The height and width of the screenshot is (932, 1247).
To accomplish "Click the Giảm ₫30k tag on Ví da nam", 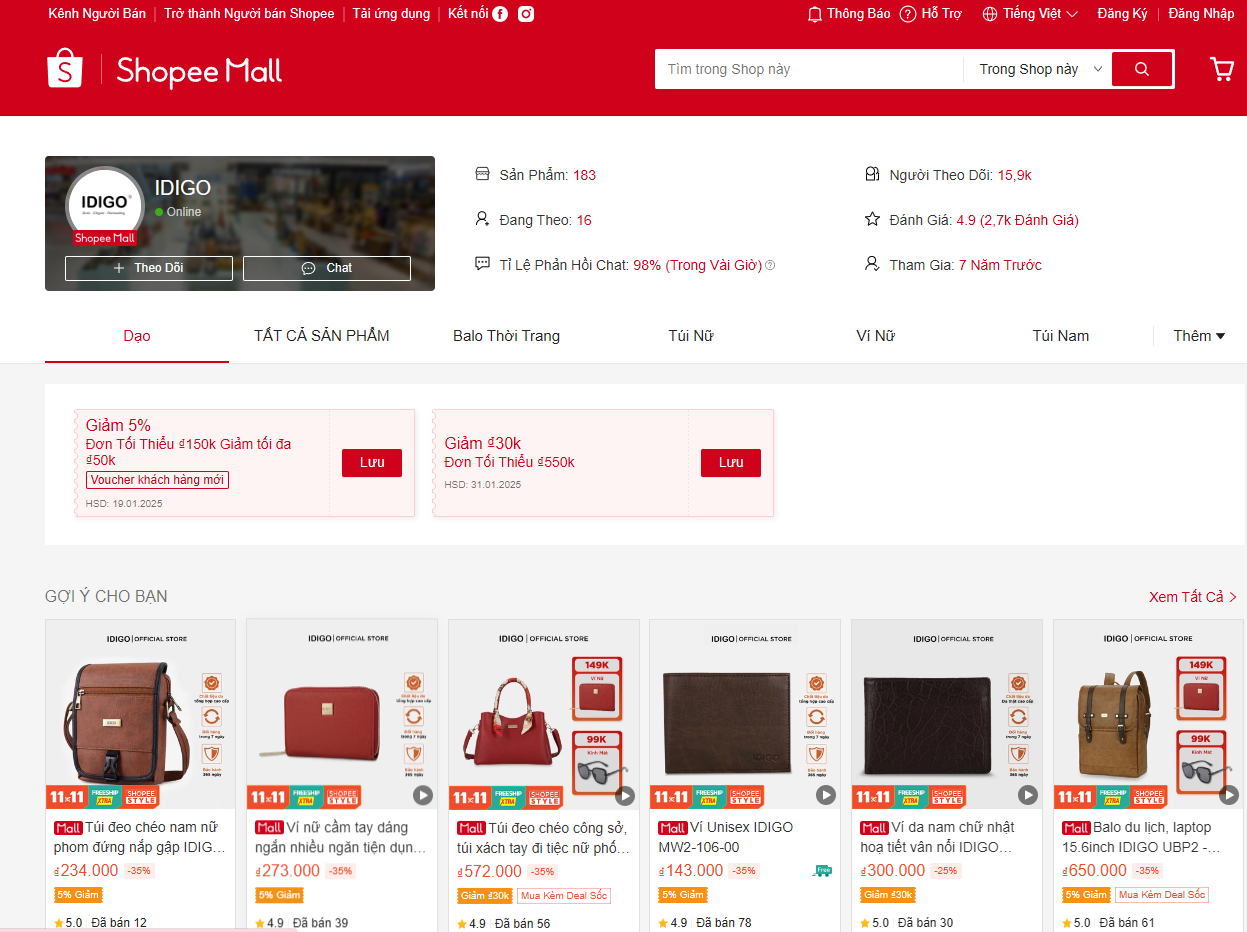I will tap(887, 895).
